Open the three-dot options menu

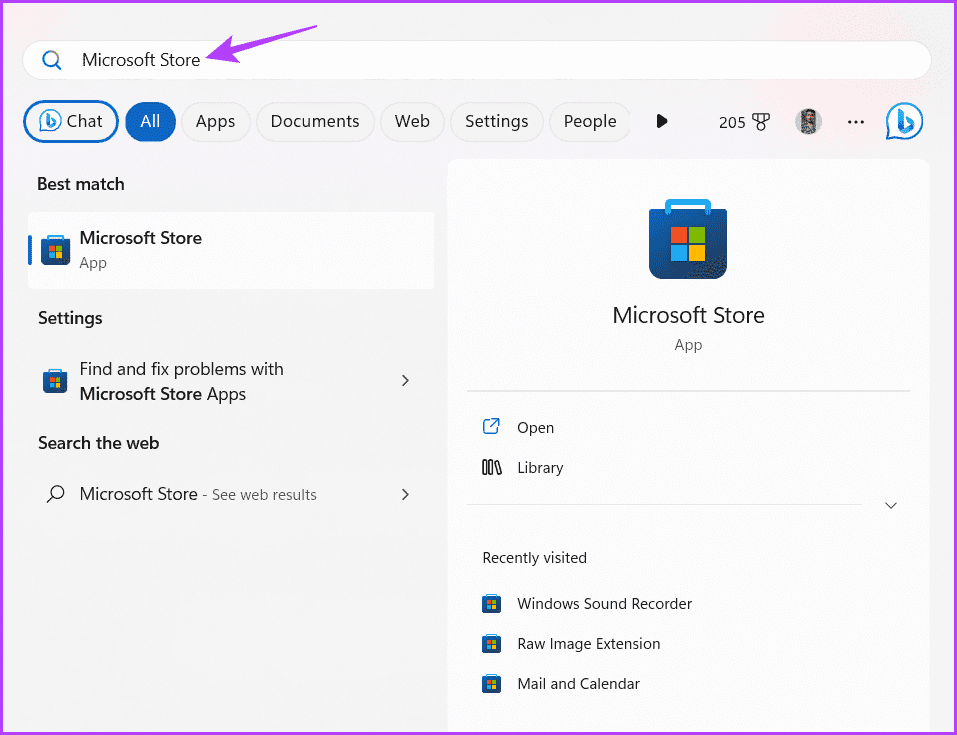click(x=856, y=122)
